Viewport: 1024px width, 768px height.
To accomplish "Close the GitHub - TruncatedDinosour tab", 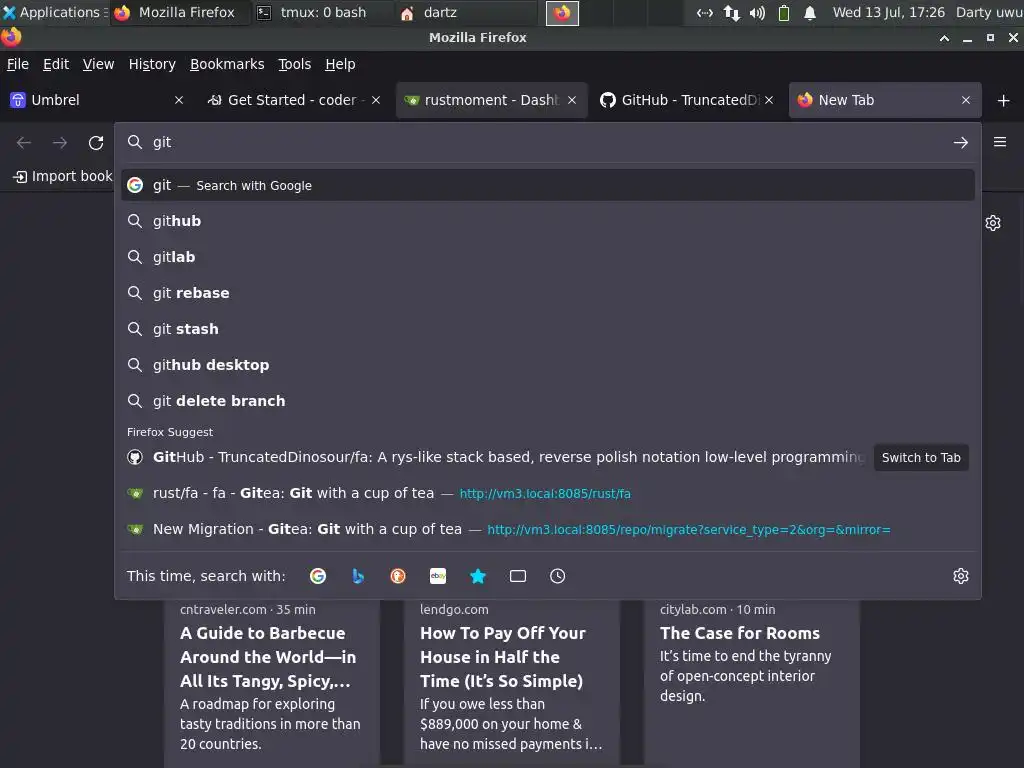I will [769, 100].
